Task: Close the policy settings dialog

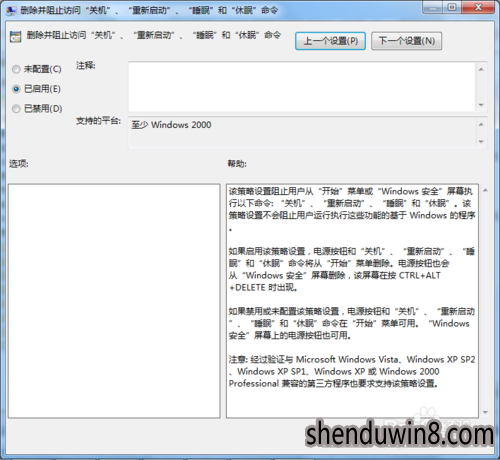Action: pos(478,7)
